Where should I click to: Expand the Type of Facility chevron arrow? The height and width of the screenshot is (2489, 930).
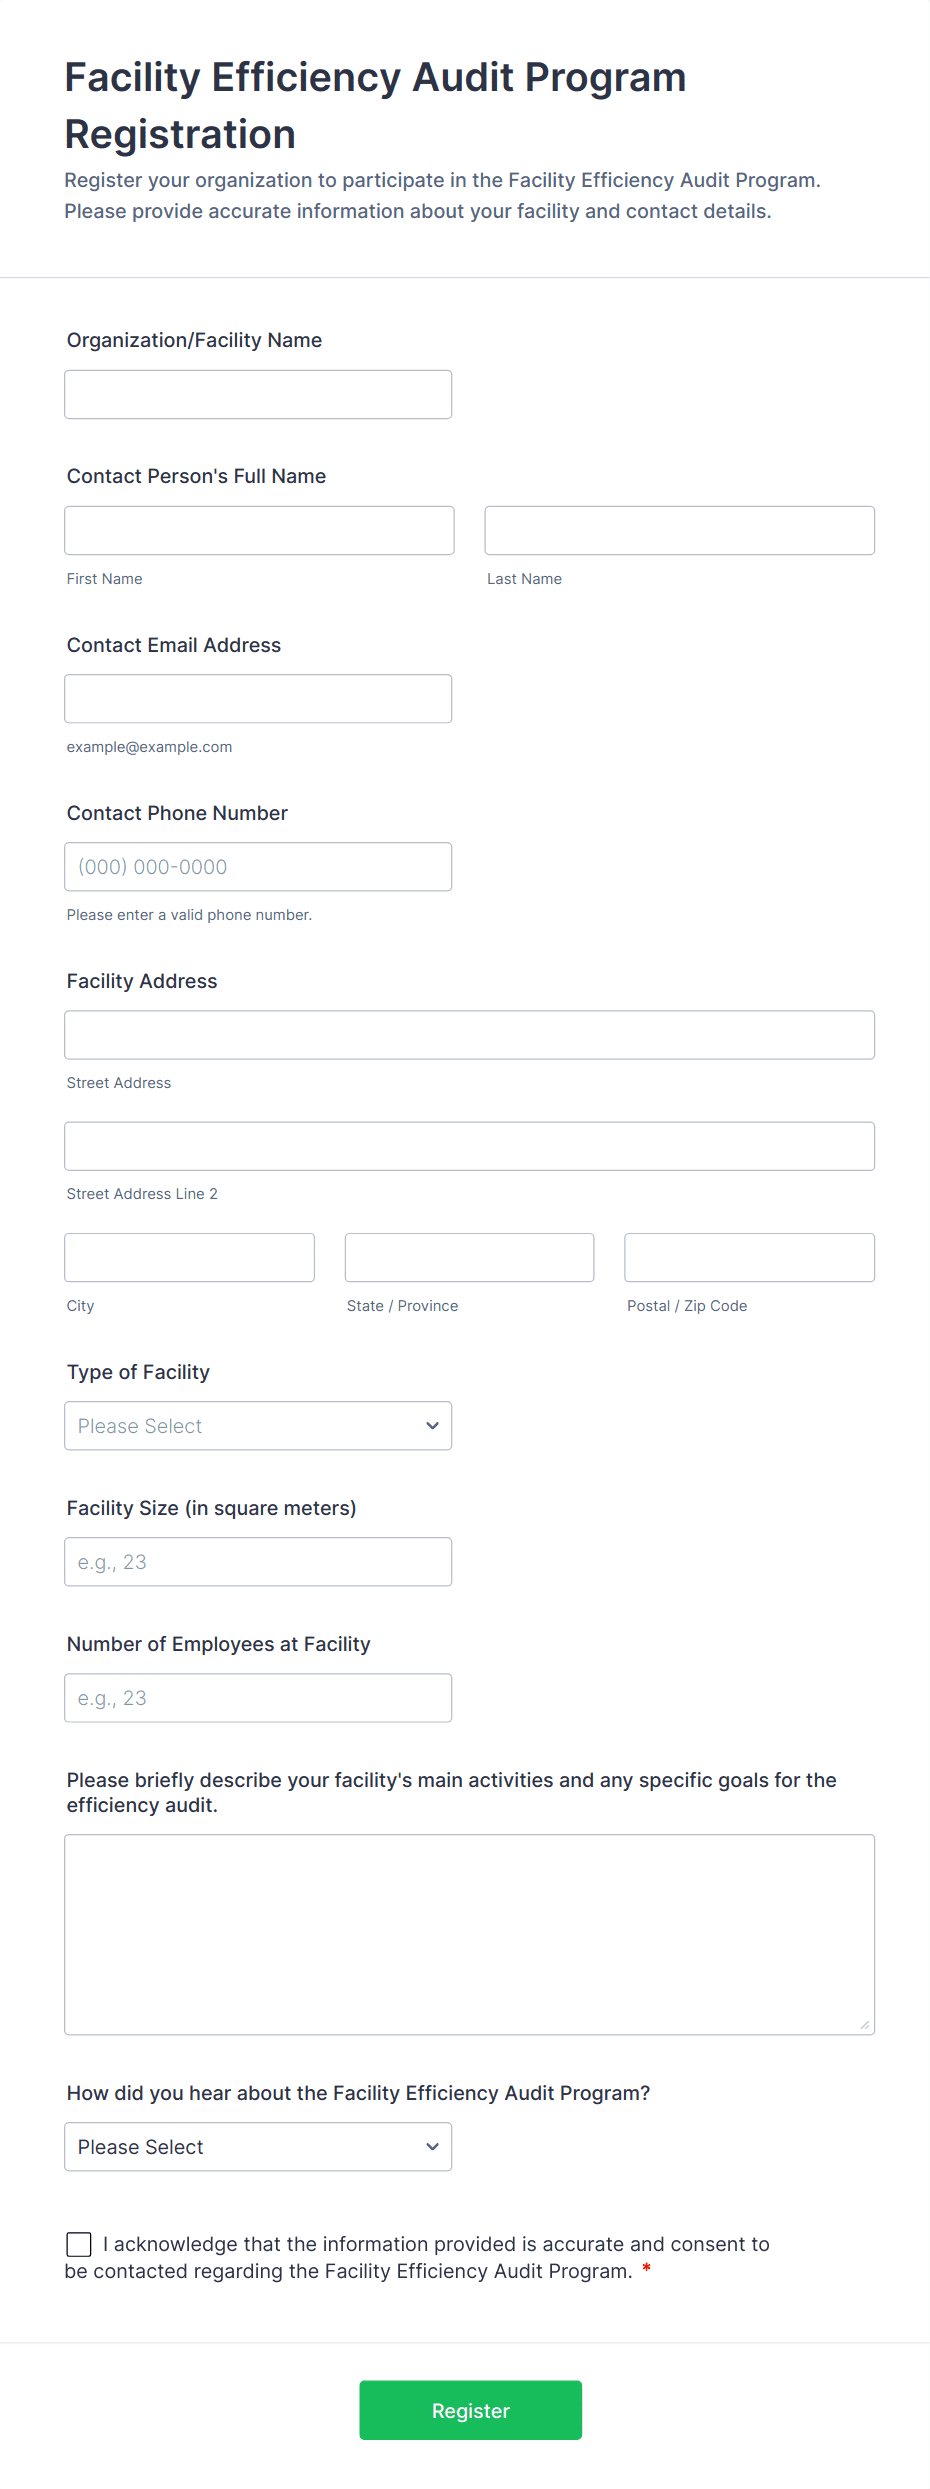click(x=431, y=1425)
